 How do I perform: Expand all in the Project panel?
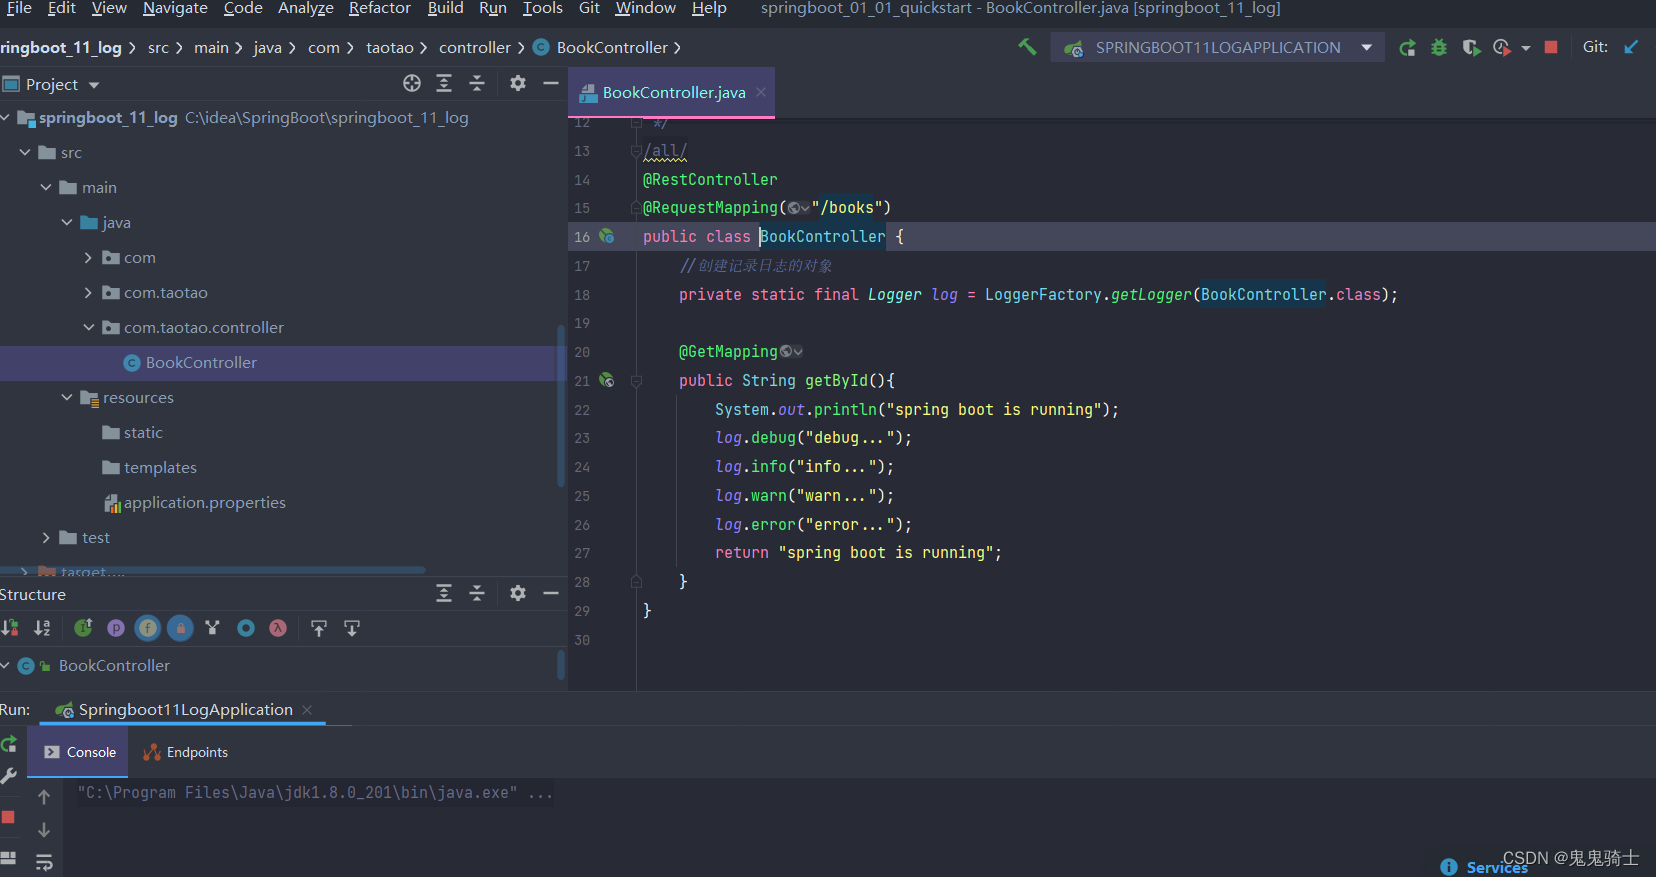[x=444, y=83]
